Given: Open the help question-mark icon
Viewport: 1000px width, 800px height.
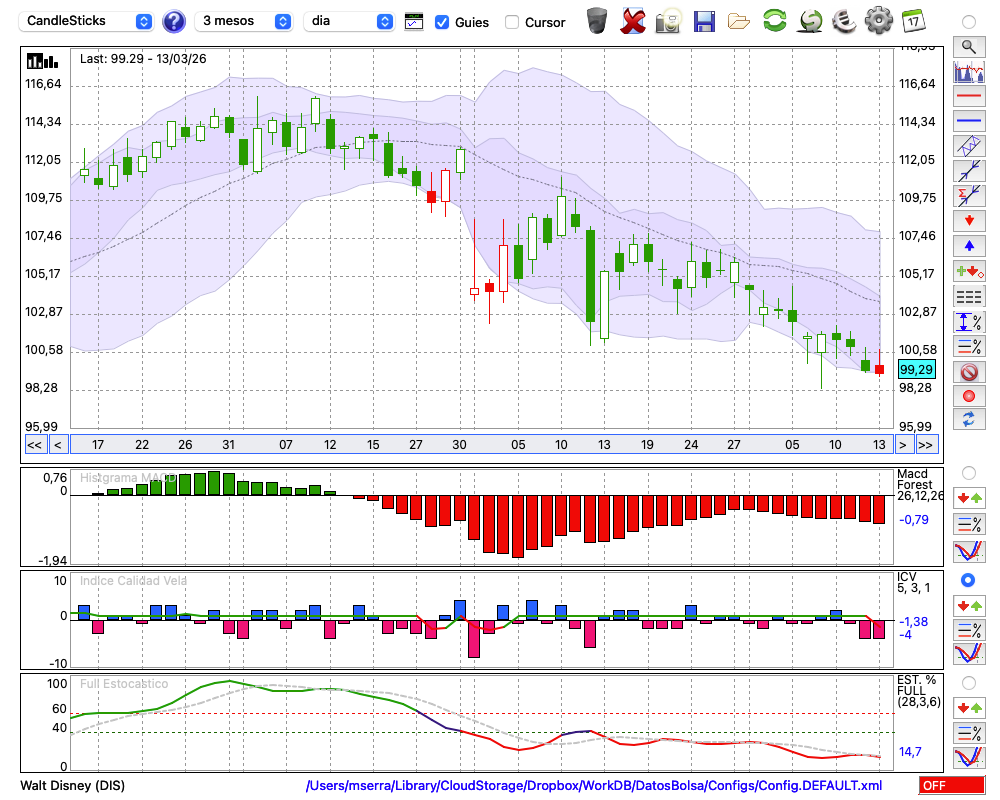Looking at the screenshot, I should click(x=173, y=22).
